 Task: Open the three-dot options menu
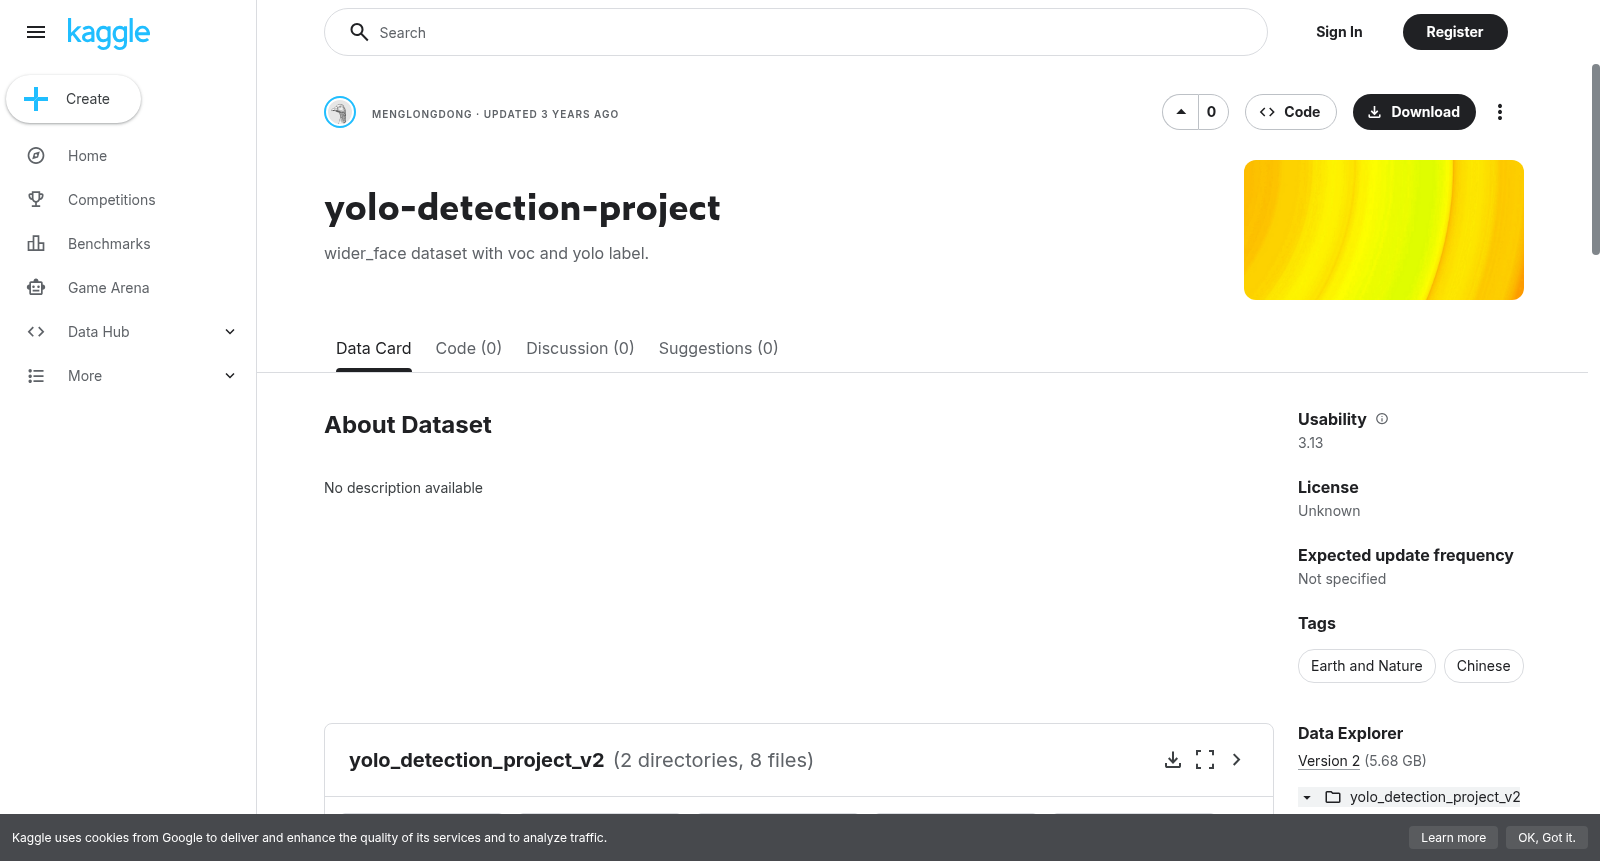point(1500,112)
